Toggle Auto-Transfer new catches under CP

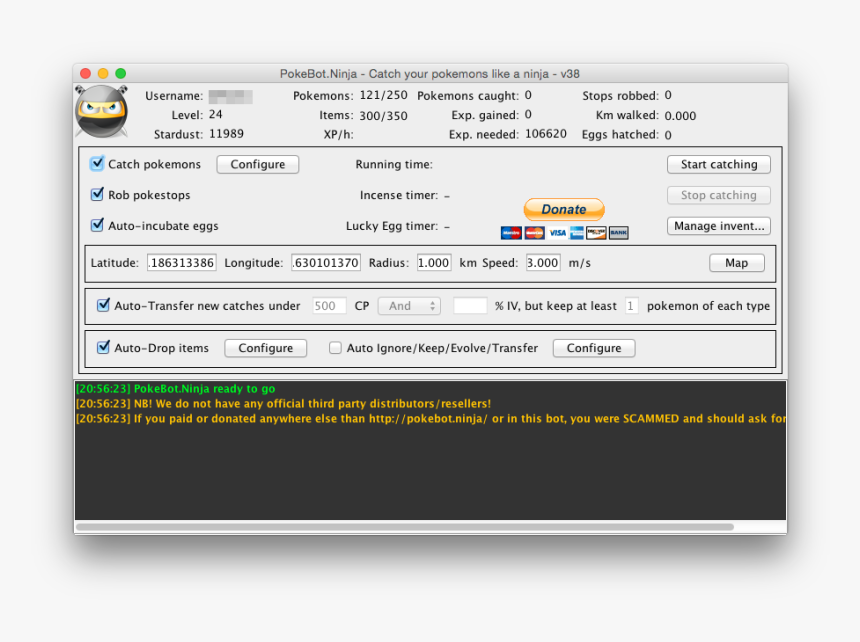click(103, 305)
